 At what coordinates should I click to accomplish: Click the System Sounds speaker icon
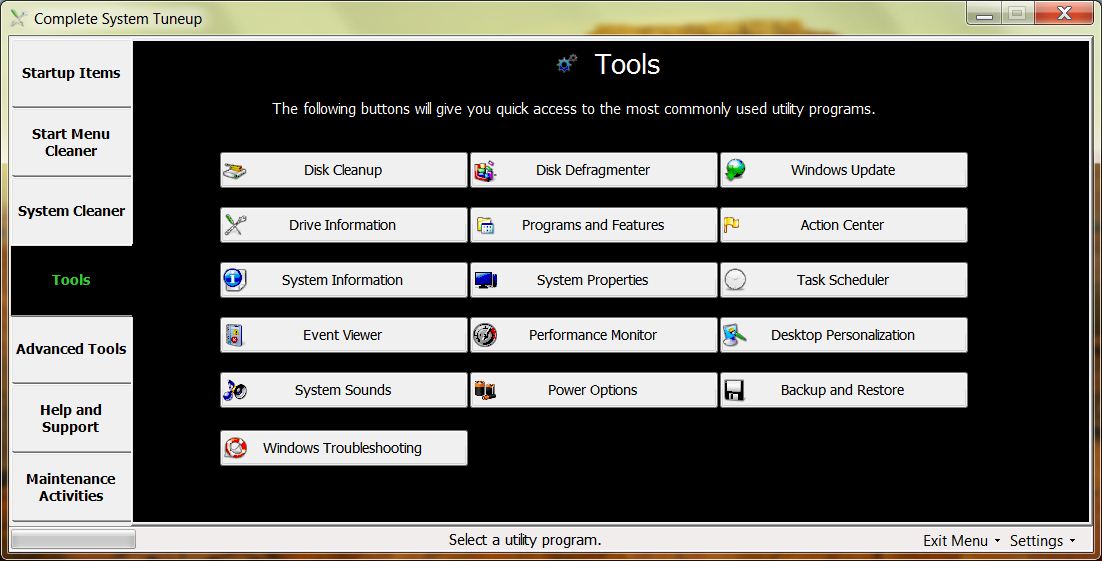(235, 390)
